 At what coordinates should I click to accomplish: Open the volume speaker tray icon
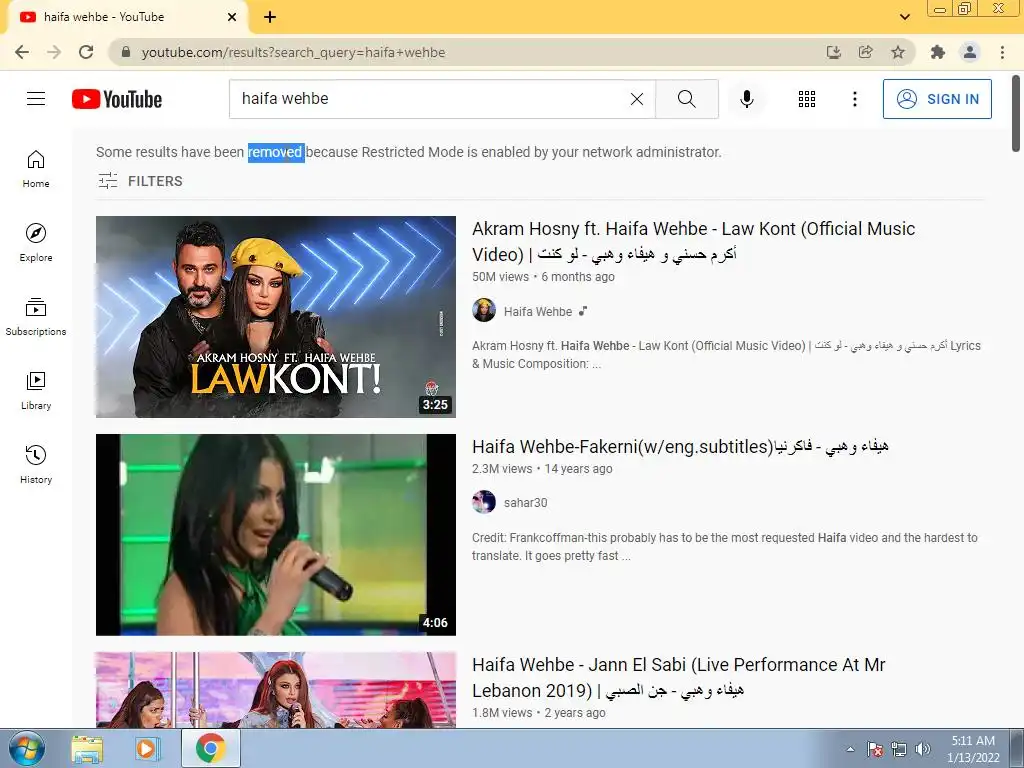click(923, 749)
